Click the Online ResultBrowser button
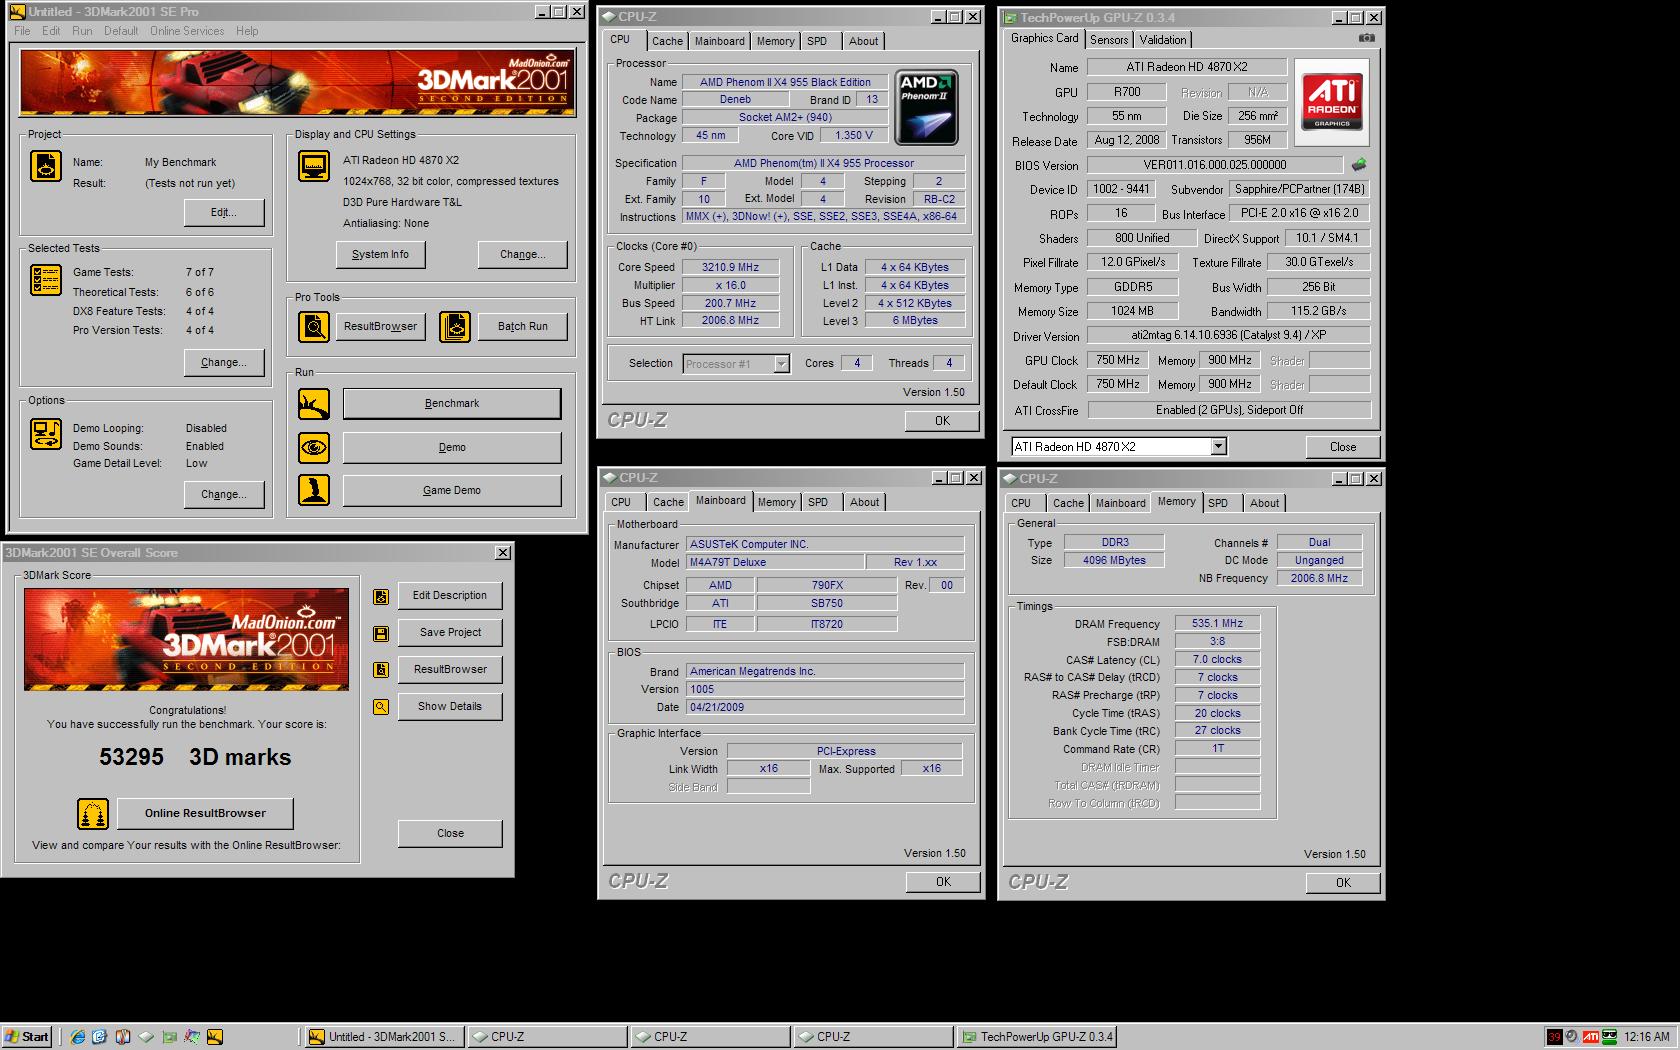1680x1050 pixels. tap(205, 814)
